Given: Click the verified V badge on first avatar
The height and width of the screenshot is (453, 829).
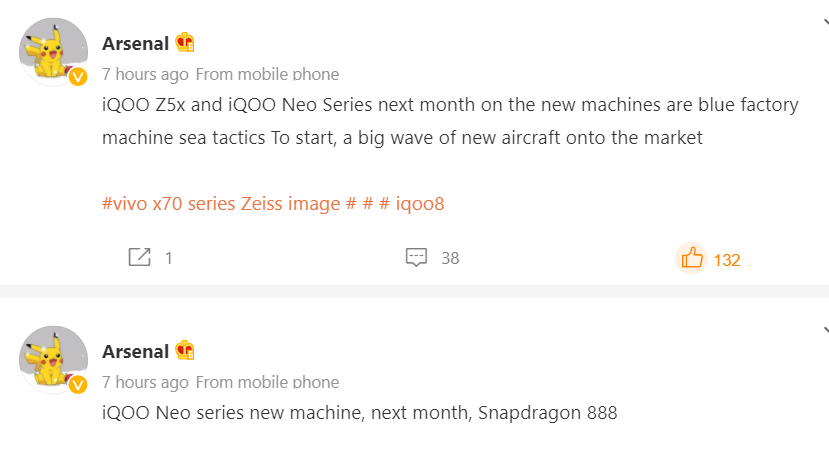Looking at the screenshot, I should pos(78,77).
